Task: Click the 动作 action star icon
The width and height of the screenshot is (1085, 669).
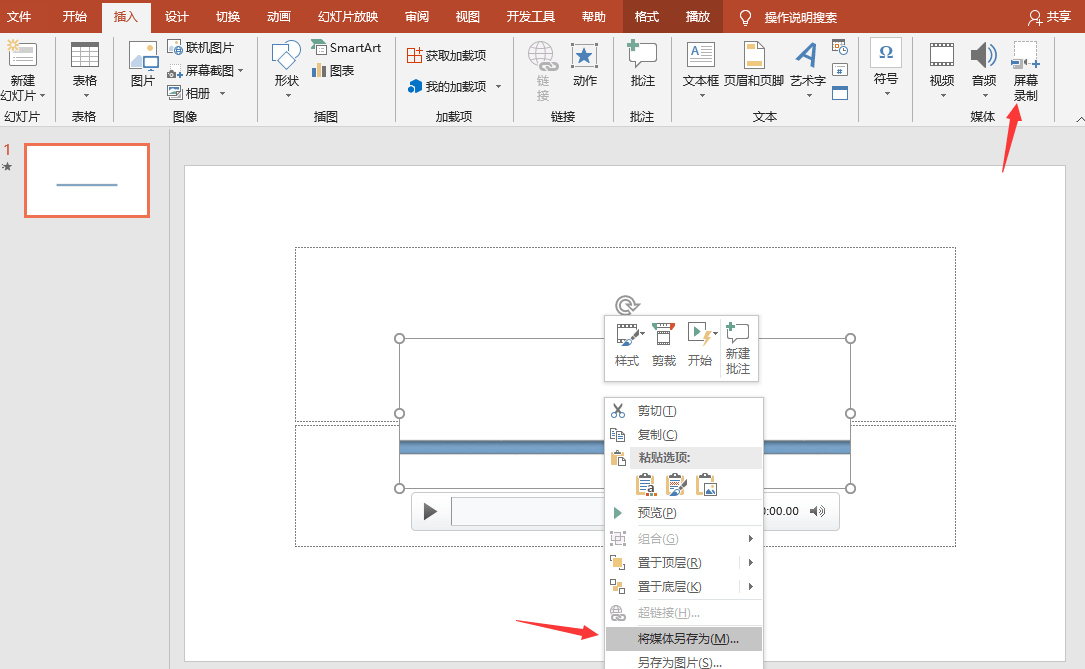Action: (x=585, y=55)
